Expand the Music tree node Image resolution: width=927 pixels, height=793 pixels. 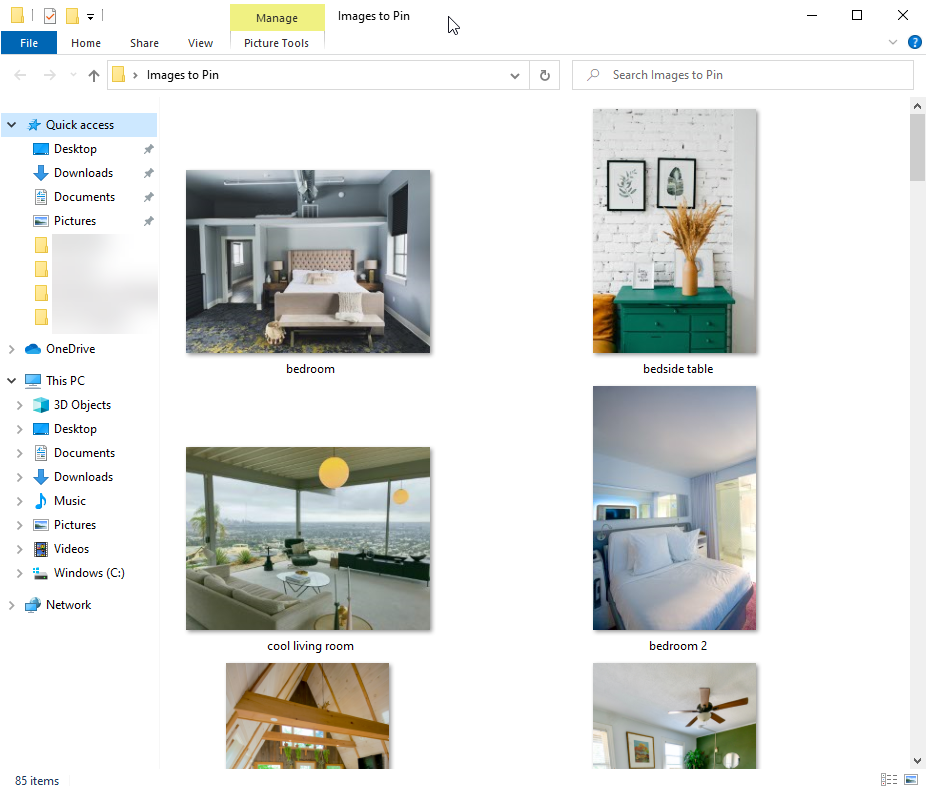[20, 501]
